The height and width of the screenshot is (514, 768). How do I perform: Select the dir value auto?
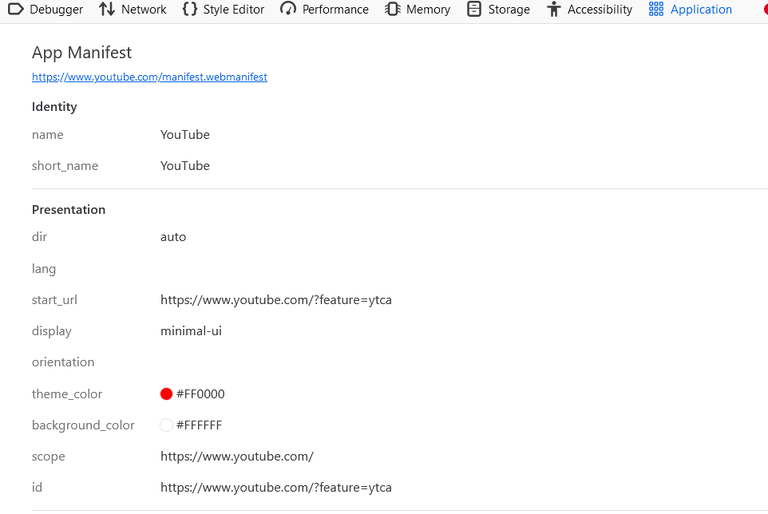pos(173,237)
